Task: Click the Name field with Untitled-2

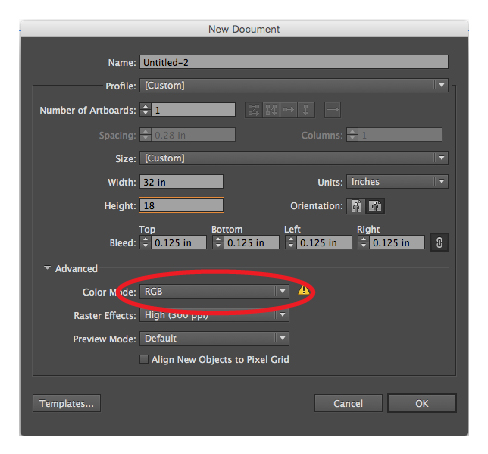Action: 294,62
